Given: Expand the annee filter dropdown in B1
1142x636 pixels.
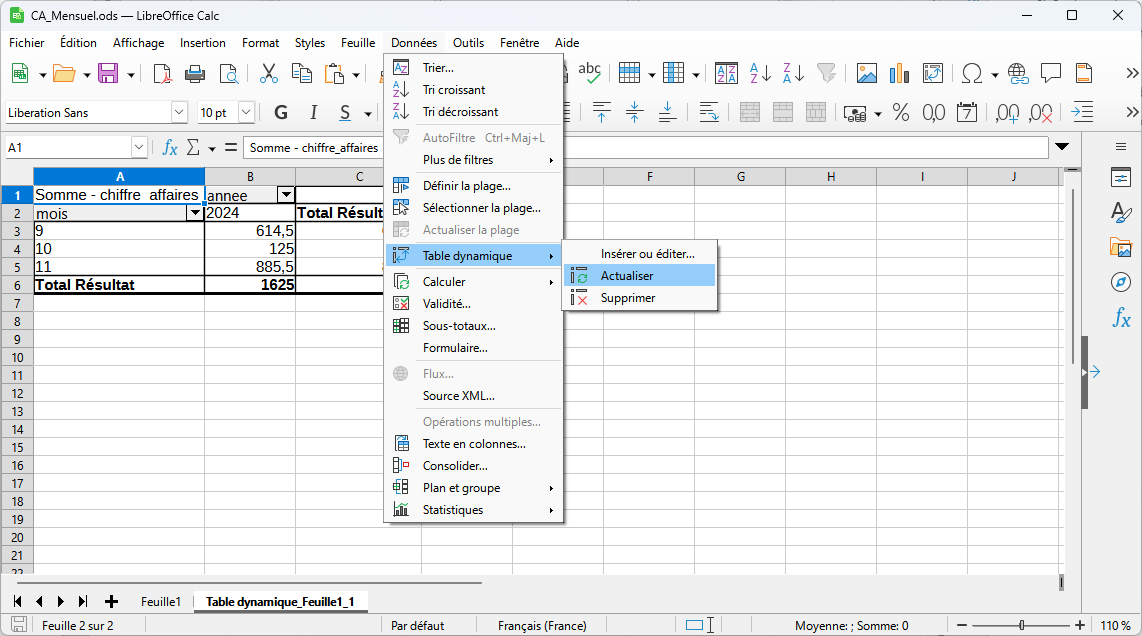Looking at the screenshot, I should [286, 195].
